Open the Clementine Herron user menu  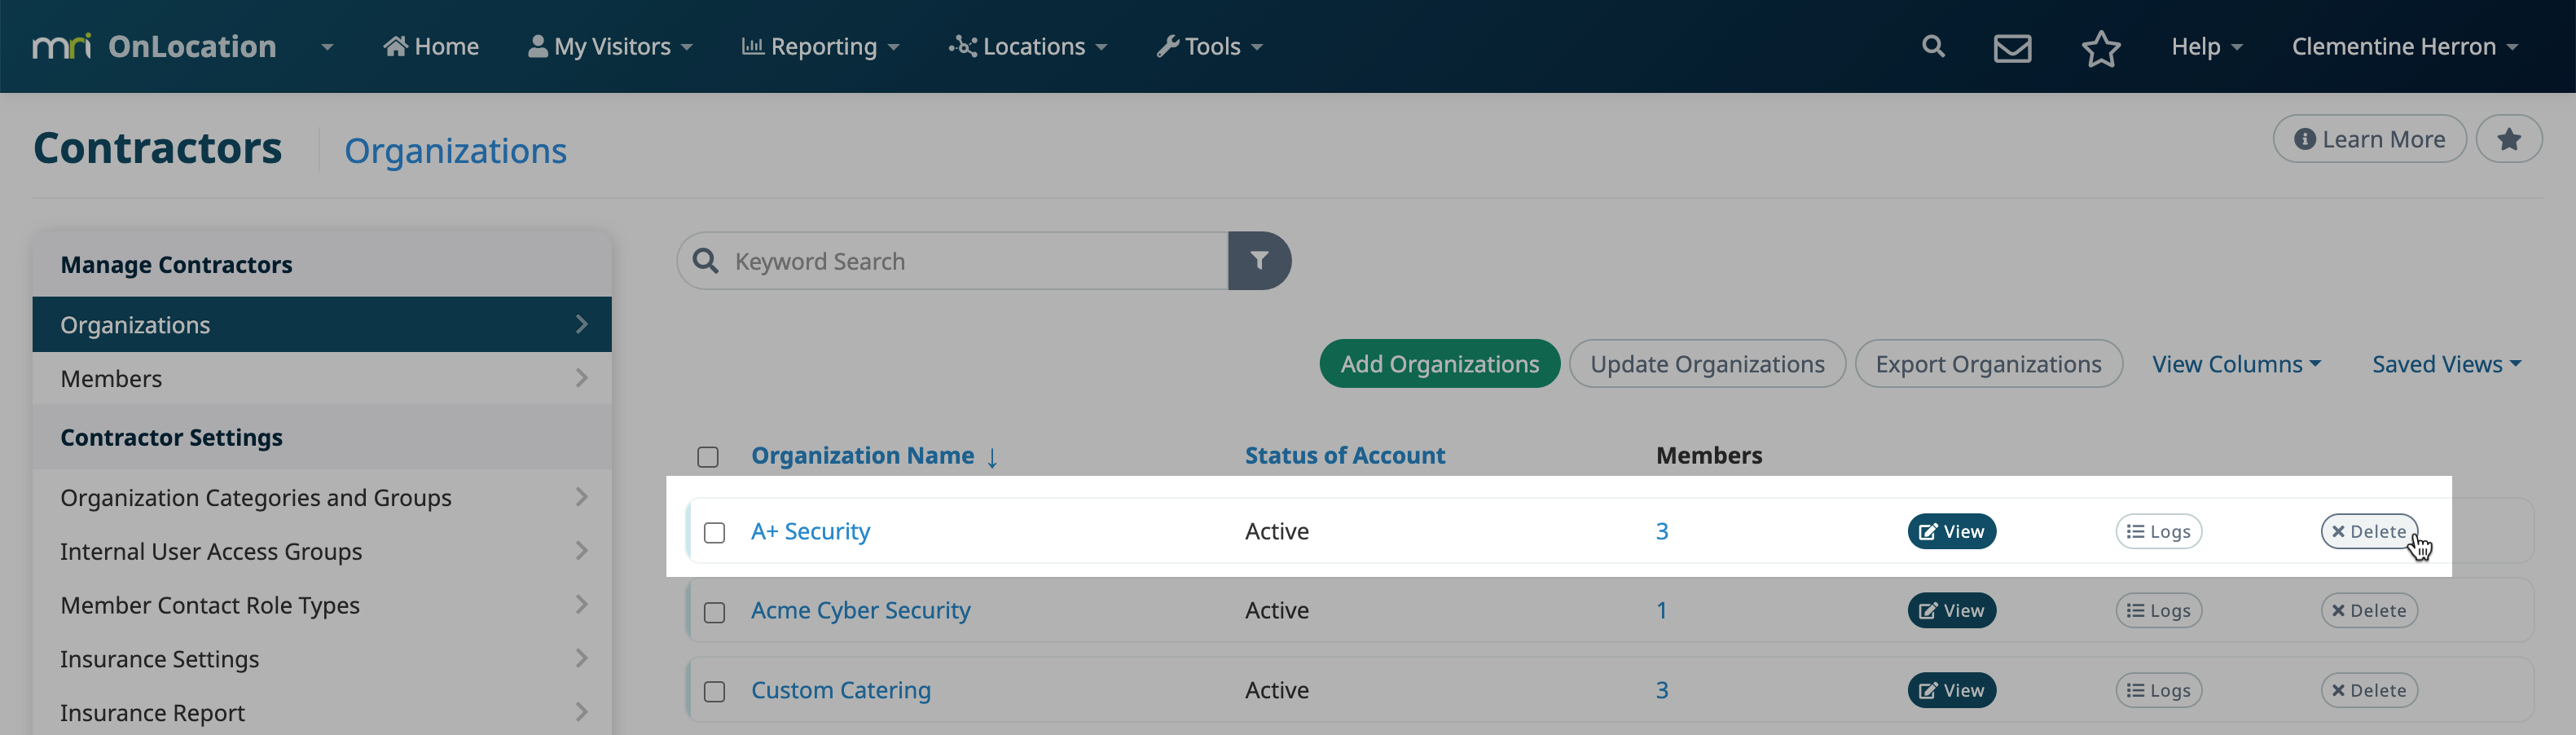(x=2404, y=46)
